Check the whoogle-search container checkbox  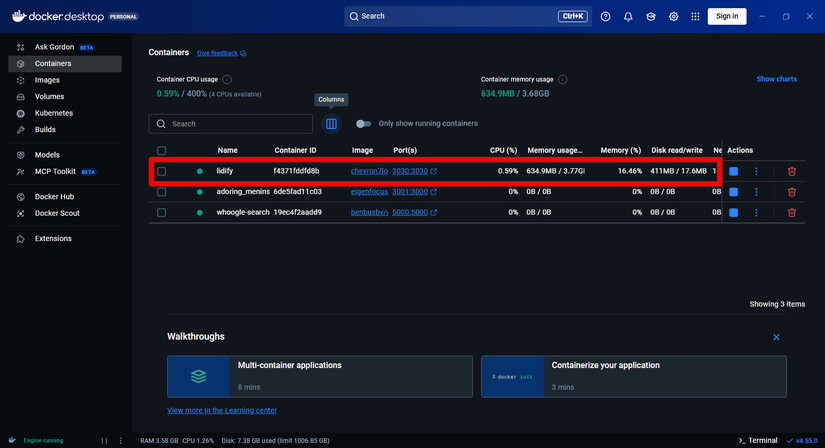[162, 213]
